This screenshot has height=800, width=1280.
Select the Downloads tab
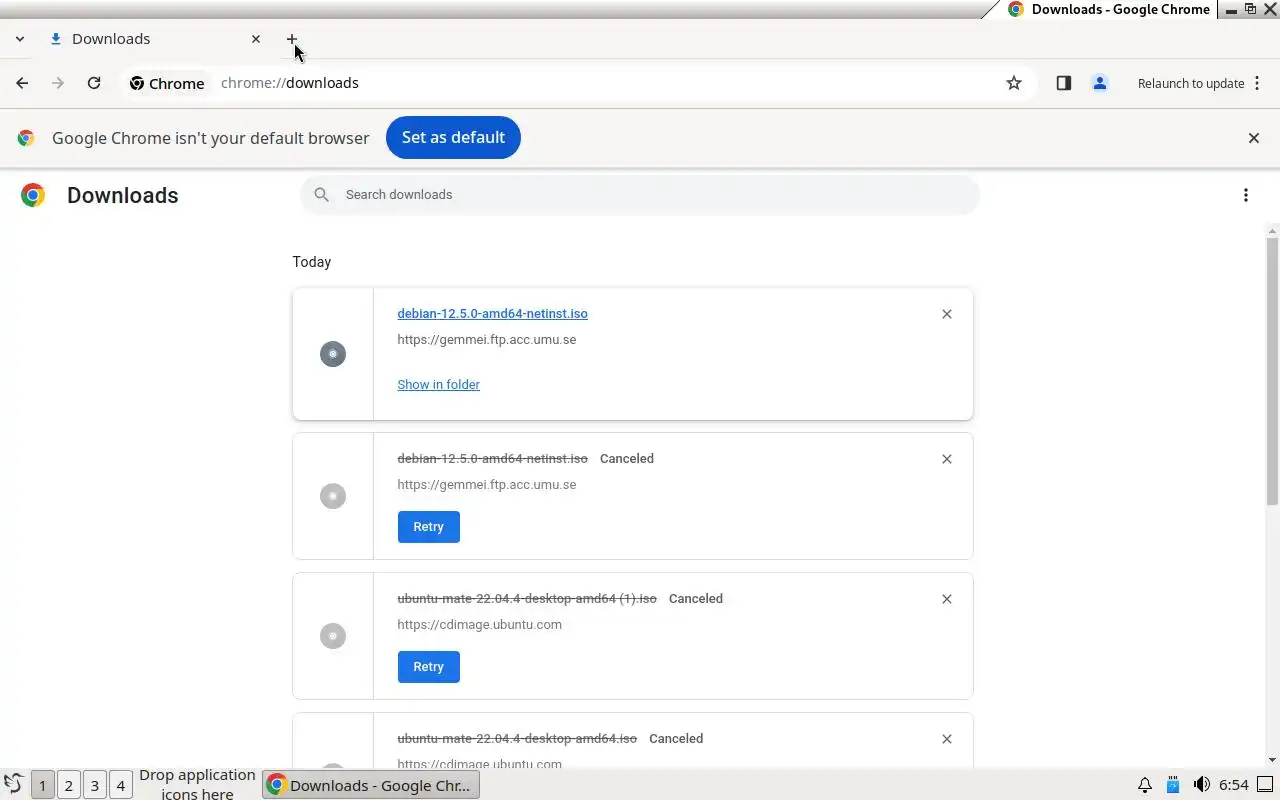(x=155, y=39)
